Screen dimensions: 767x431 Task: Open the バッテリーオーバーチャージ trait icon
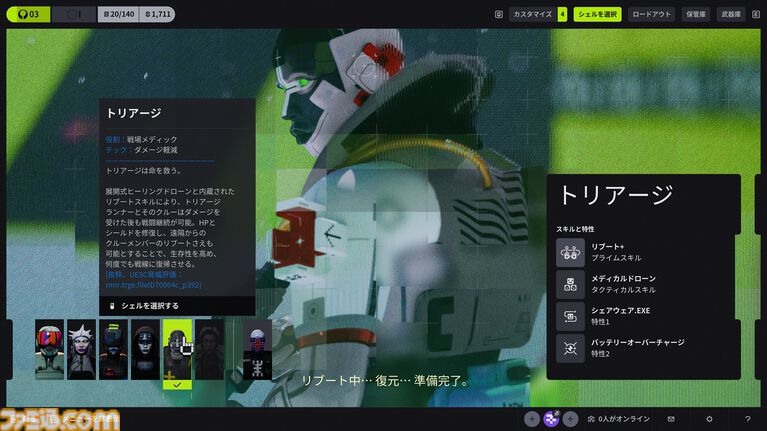click(570, 348)
